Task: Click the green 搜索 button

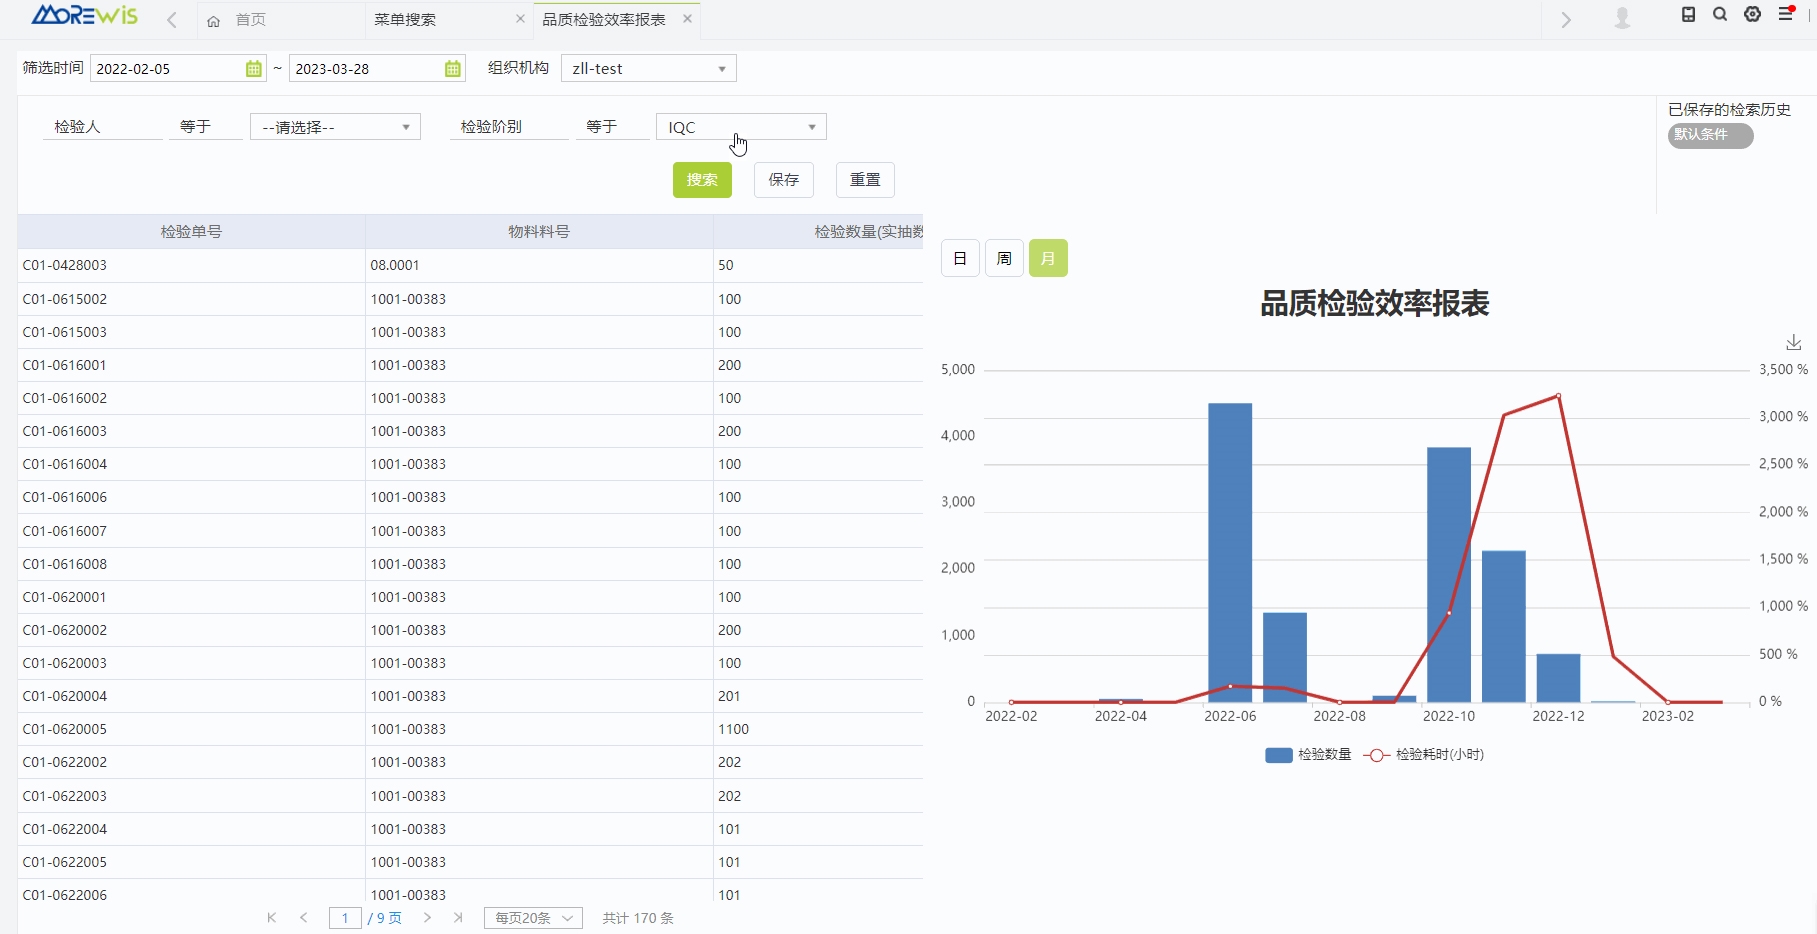Action: pos(702,180)
